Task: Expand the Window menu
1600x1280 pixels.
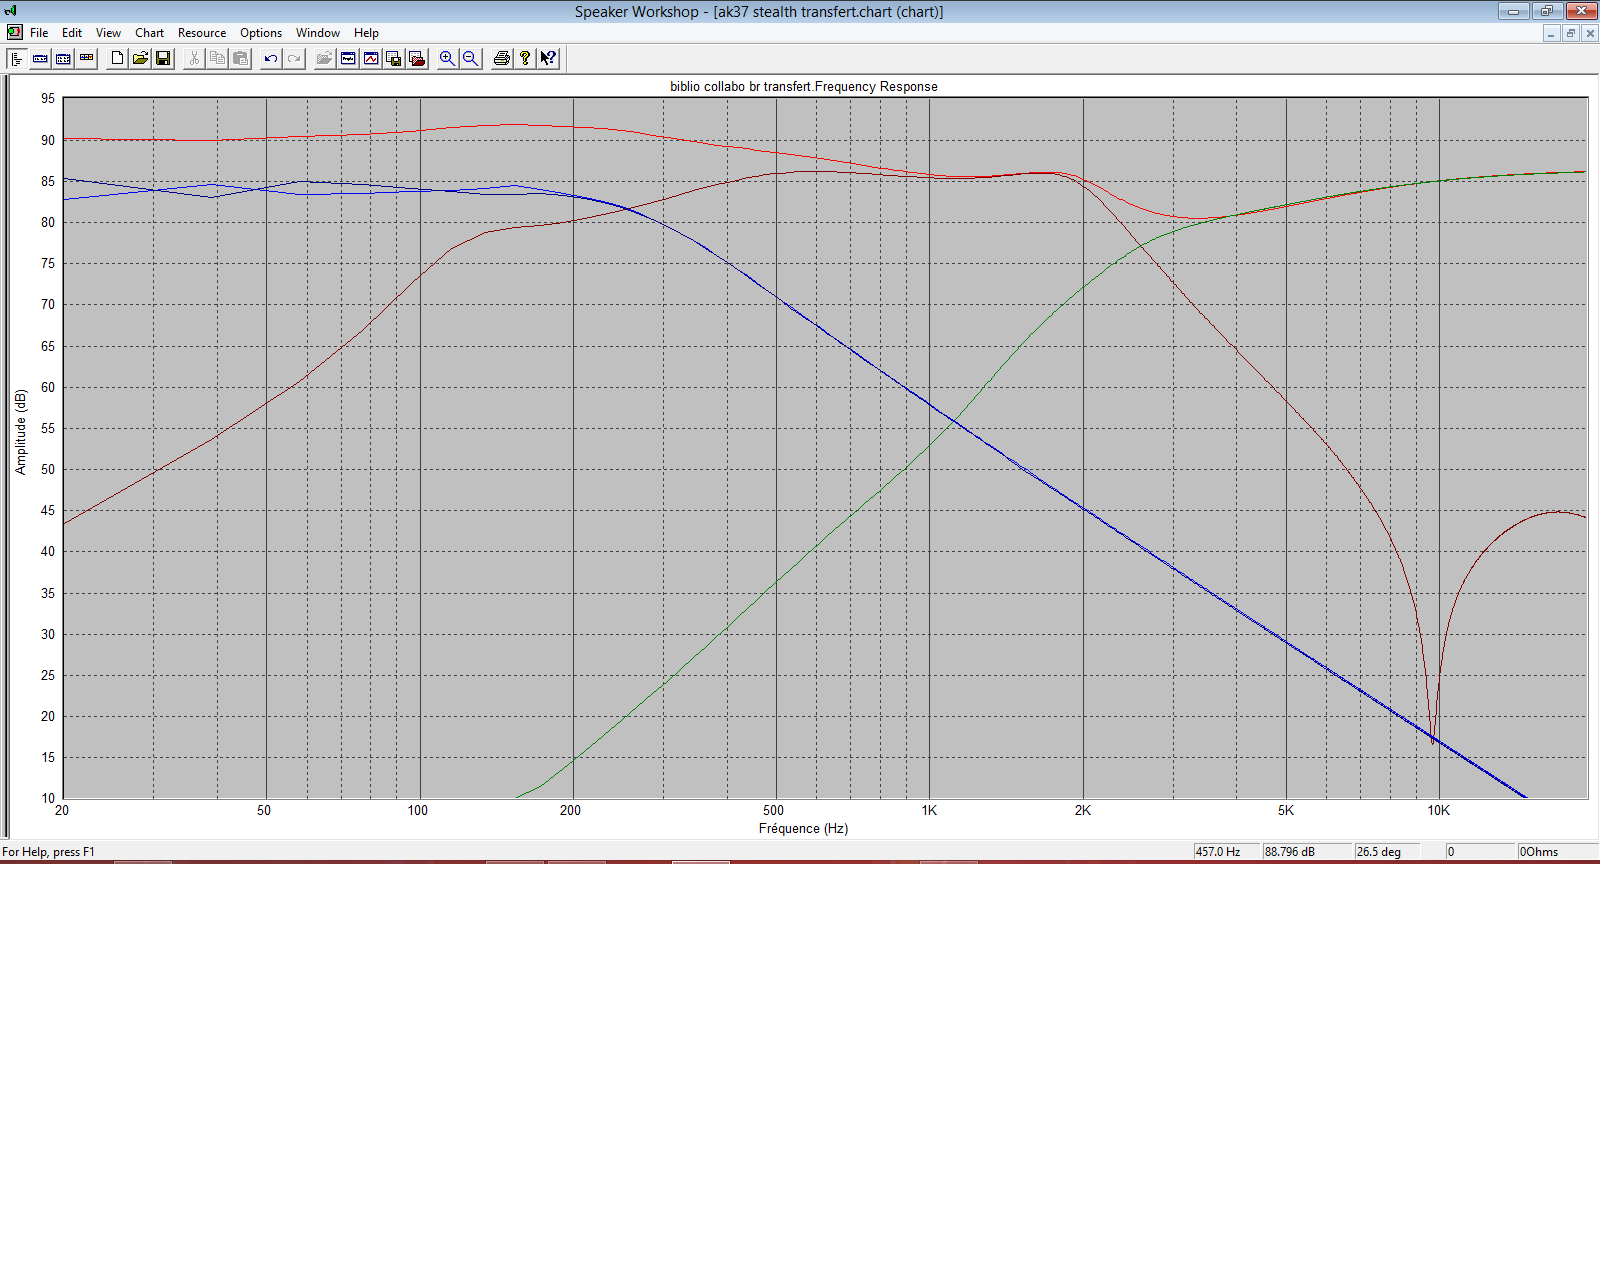Action: (317, 33)
